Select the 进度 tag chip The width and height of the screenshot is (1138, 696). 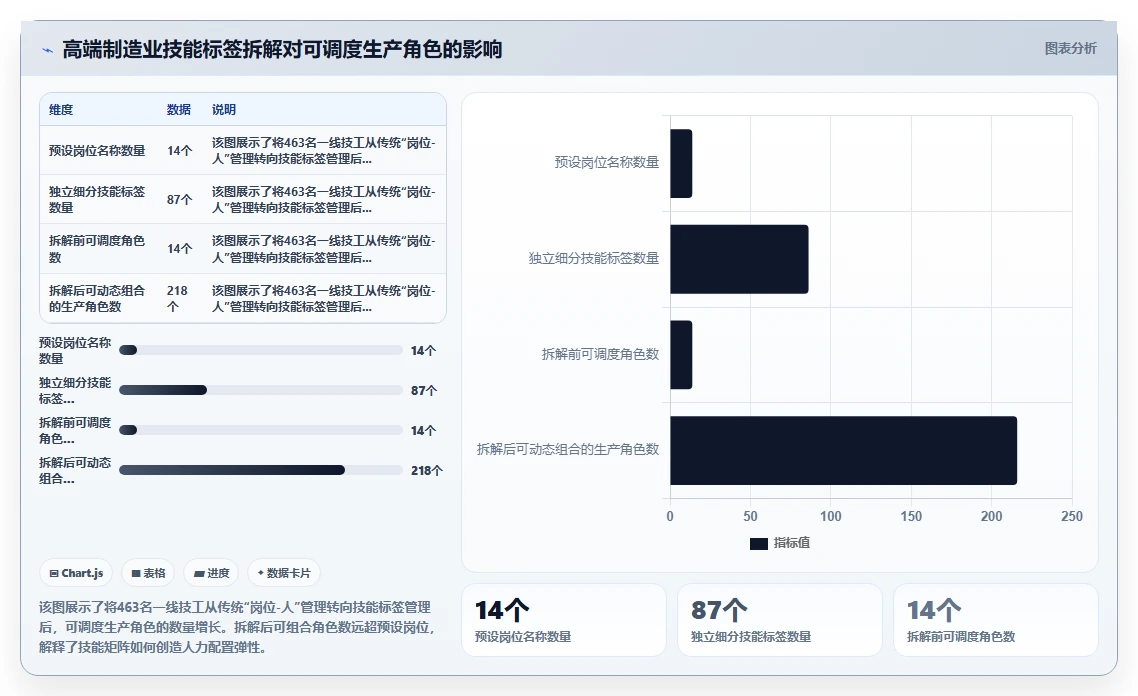click(x=211, y=573)
